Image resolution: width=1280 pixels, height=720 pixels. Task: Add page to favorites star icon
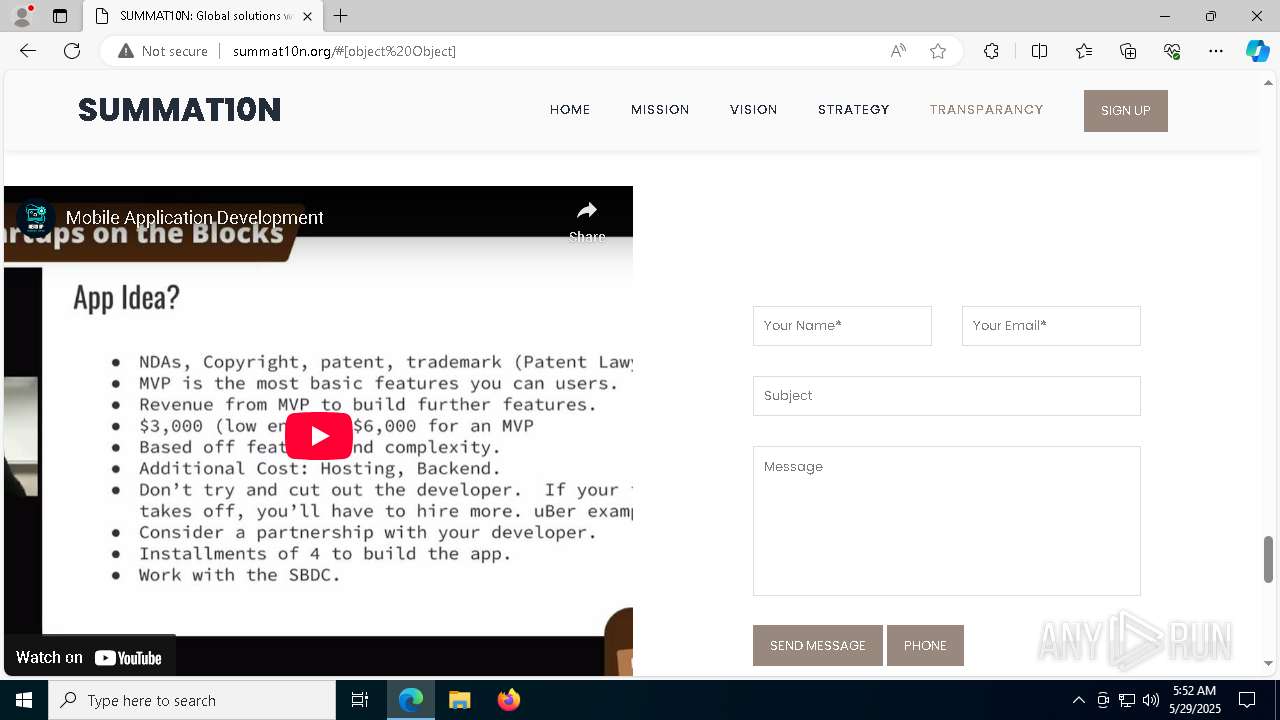(x=938, y=51)
